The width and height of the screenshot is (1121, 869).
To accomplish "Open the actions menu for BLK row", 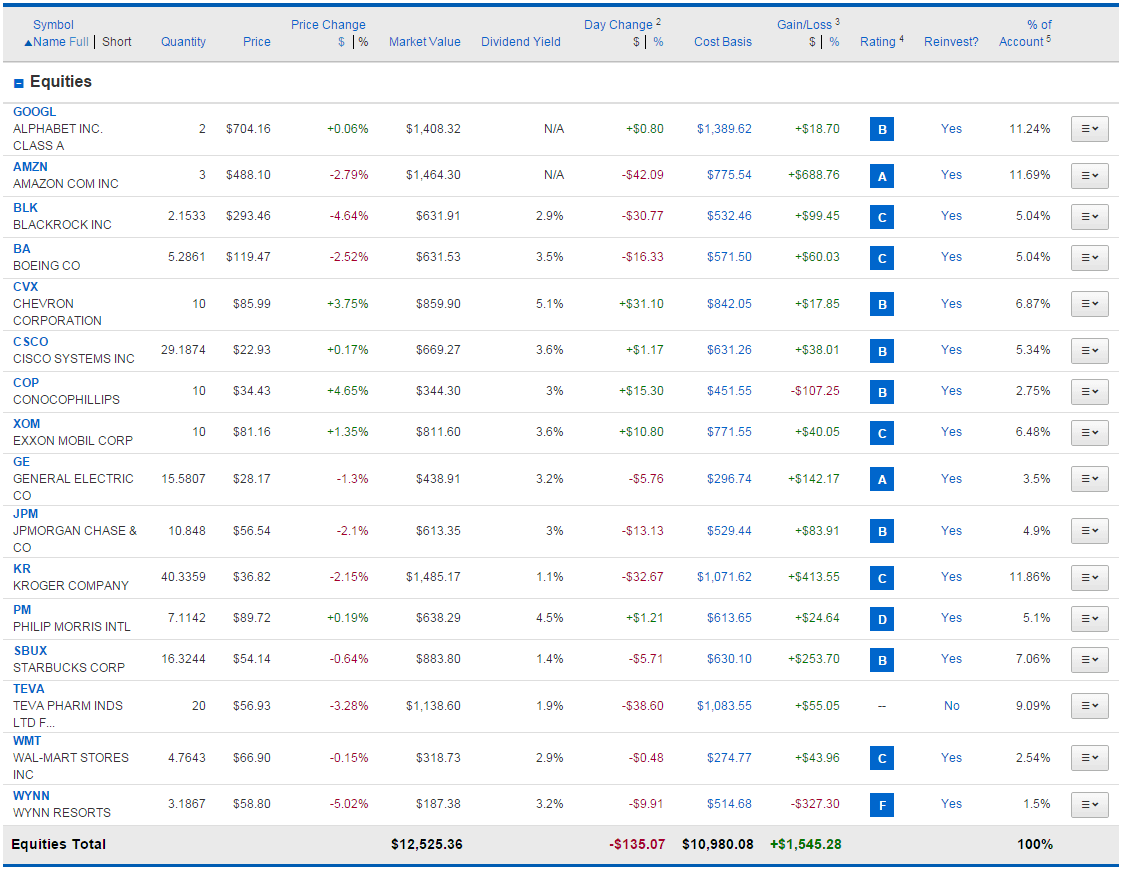I will (x=1090, y=217).
